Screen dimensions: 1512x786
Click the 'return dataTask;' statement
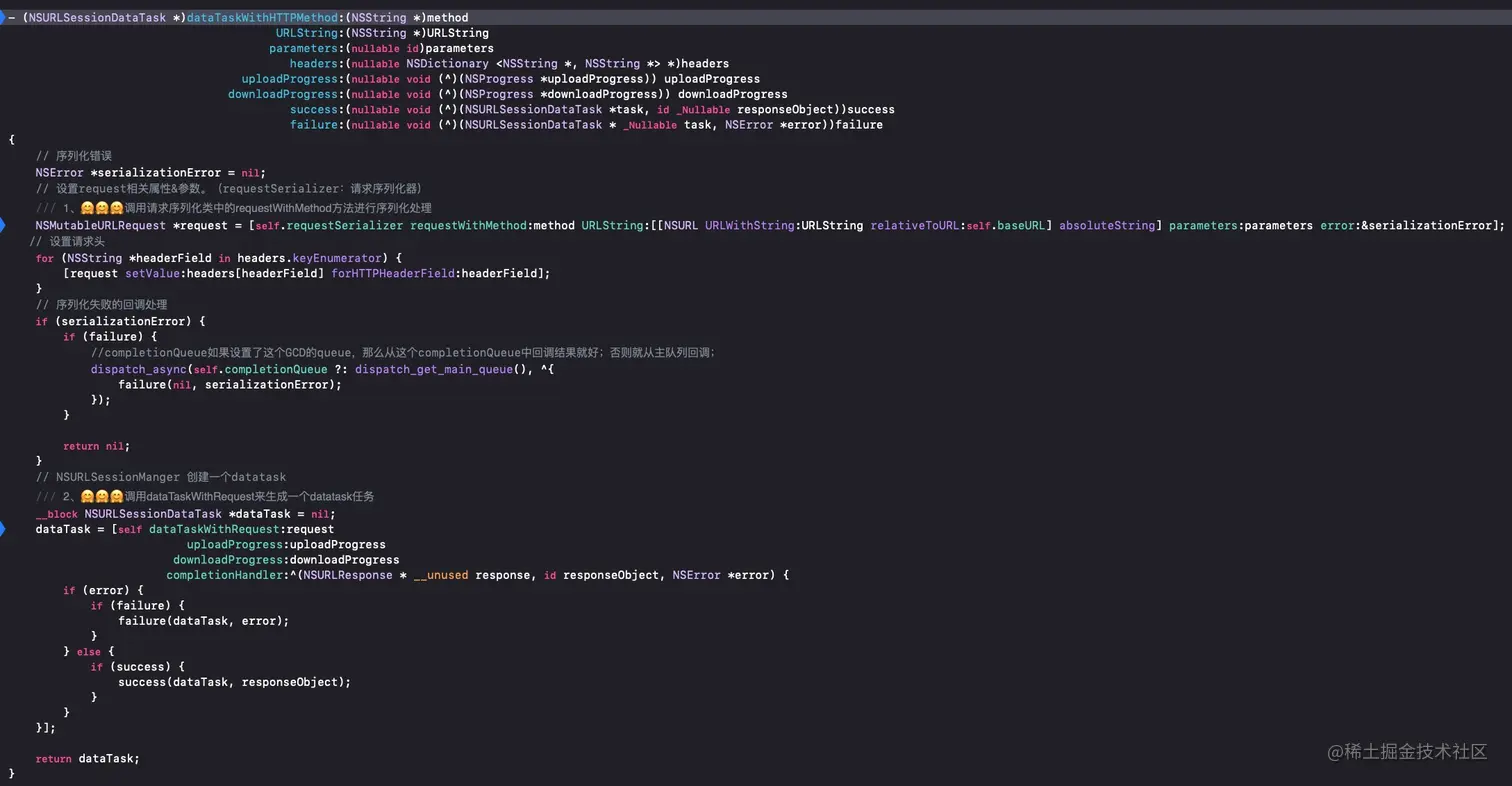(88, 758)
